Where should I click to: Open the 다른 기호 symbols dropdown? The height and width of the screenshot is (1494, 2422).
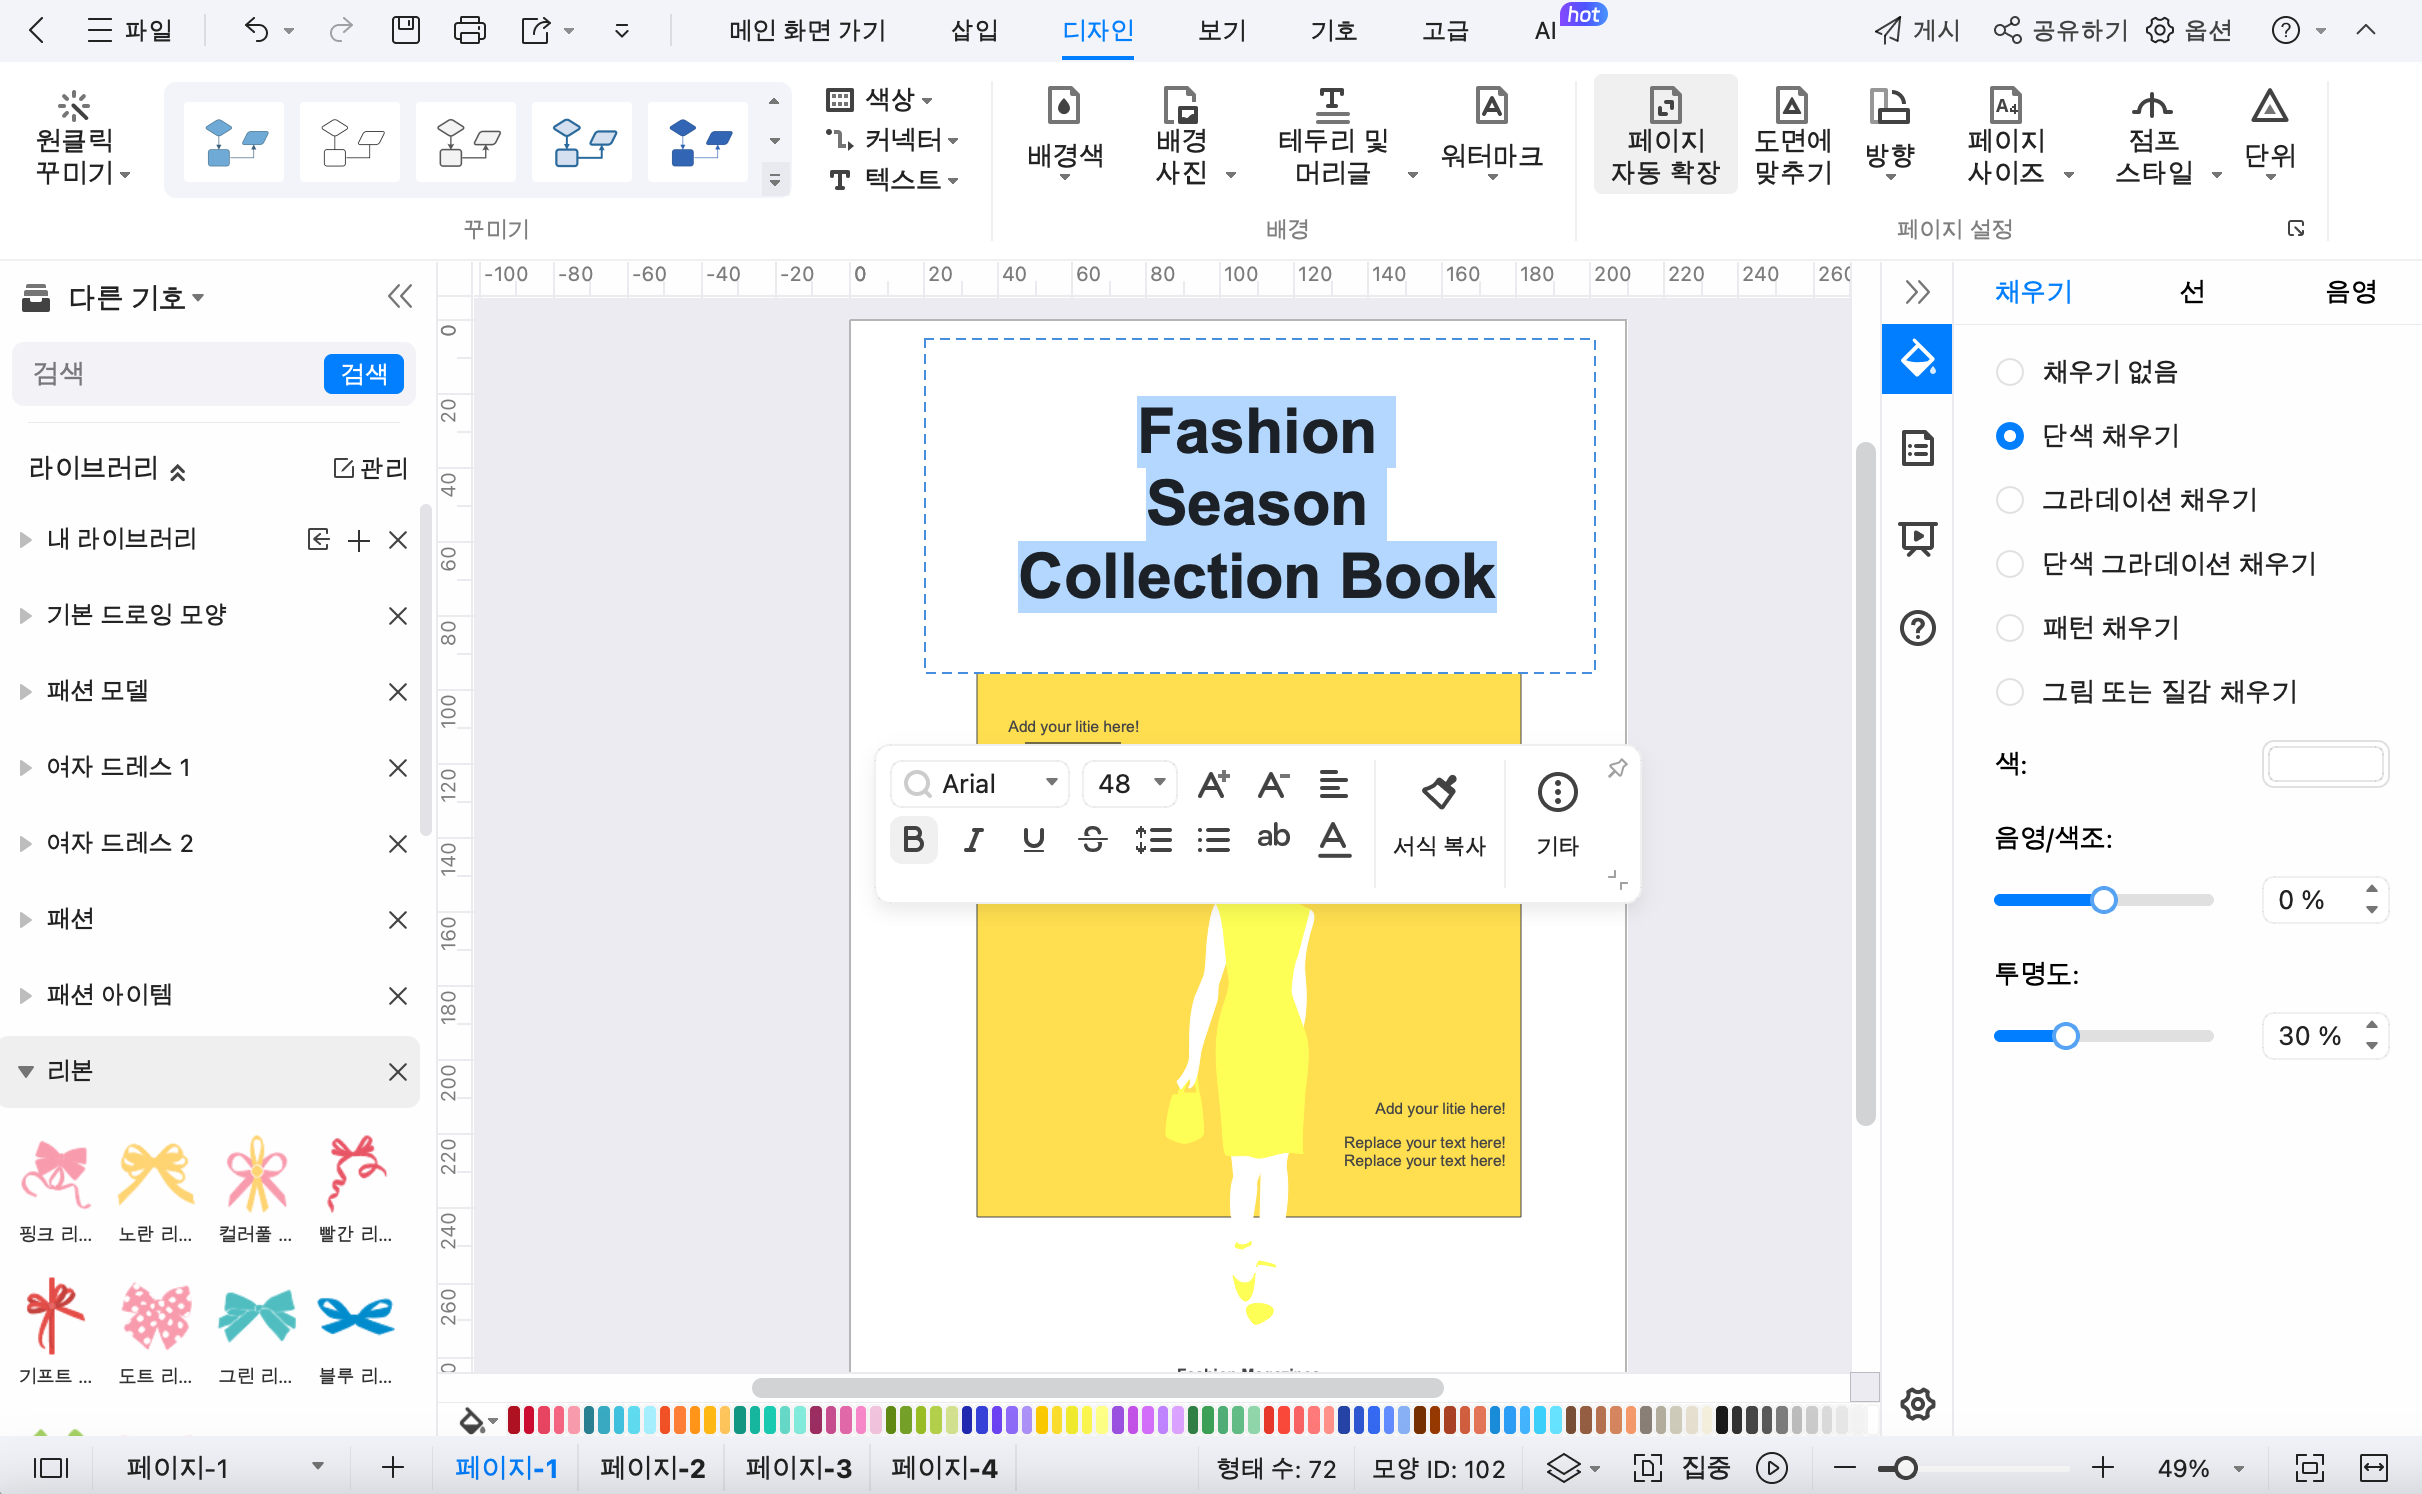coord(136,297)
